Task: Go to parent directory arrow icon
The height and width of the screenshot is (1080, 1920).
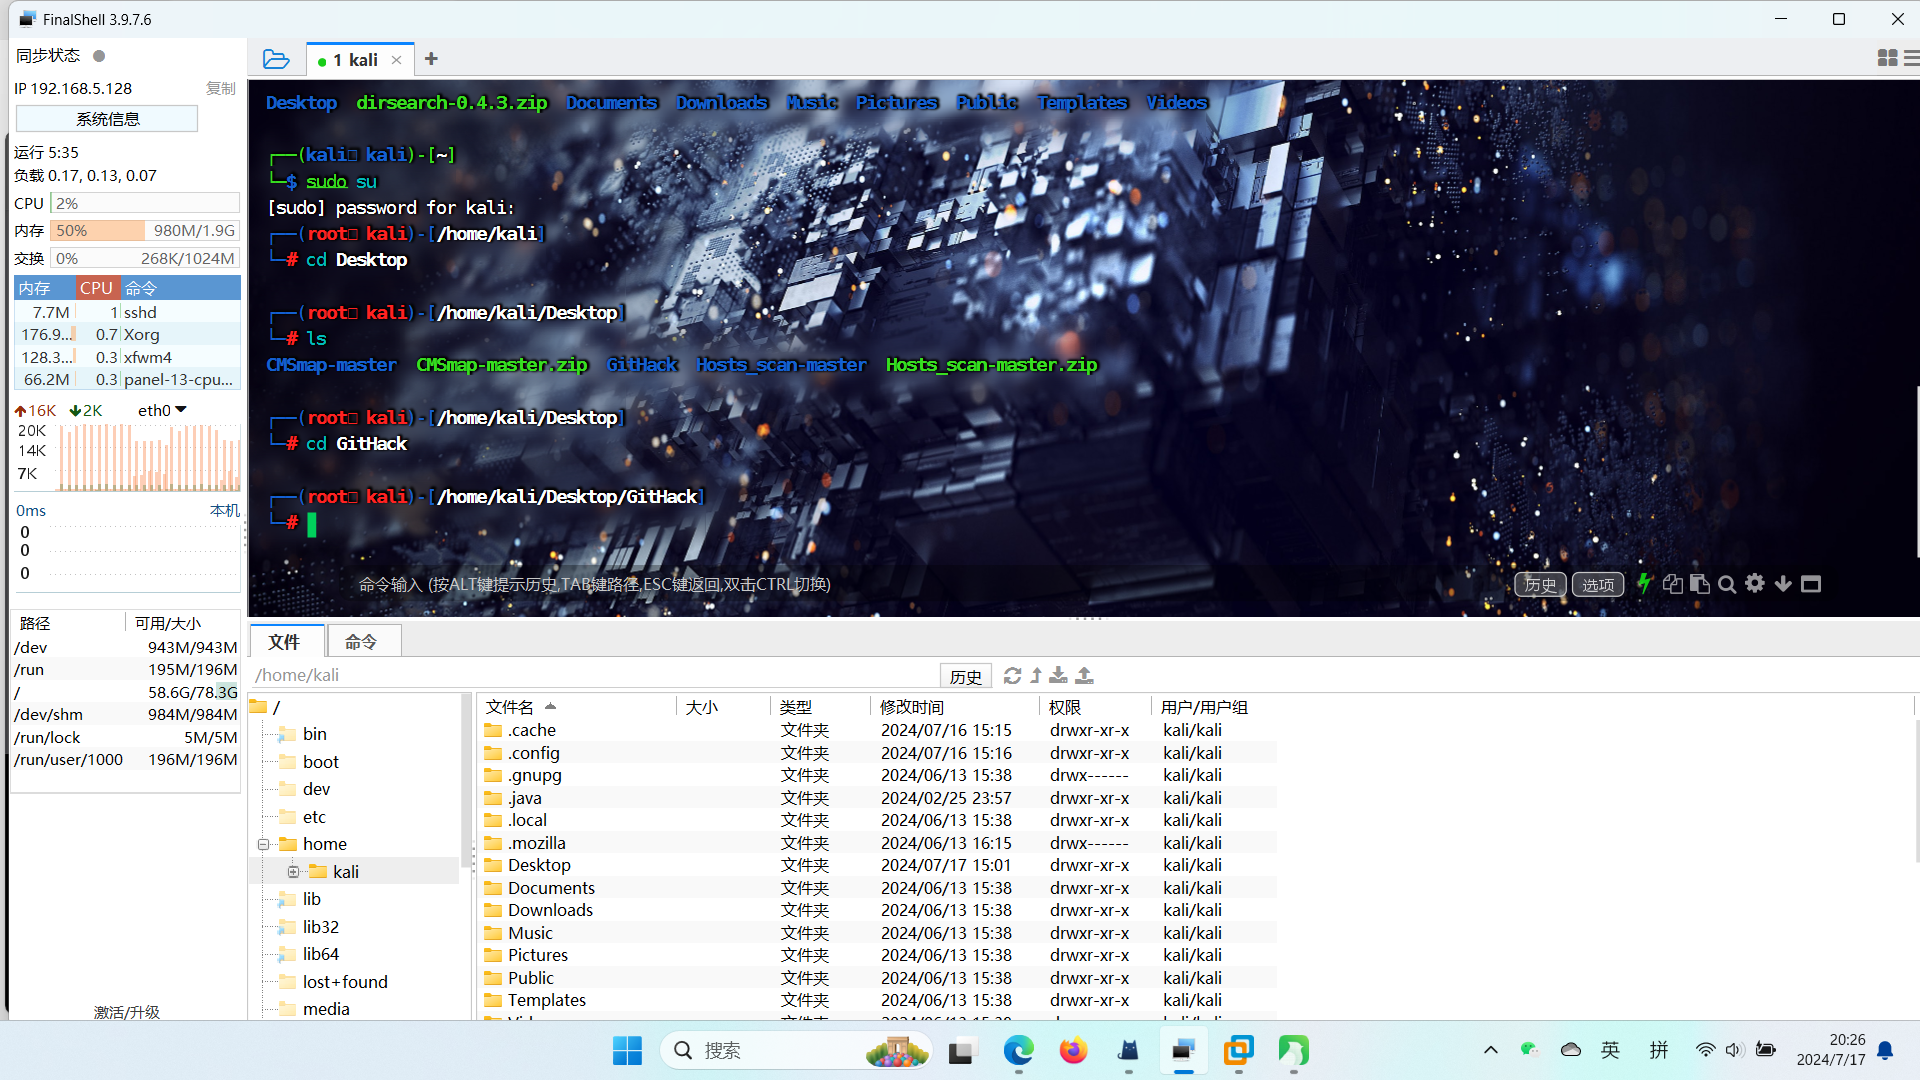Action: pos(1036,676)
